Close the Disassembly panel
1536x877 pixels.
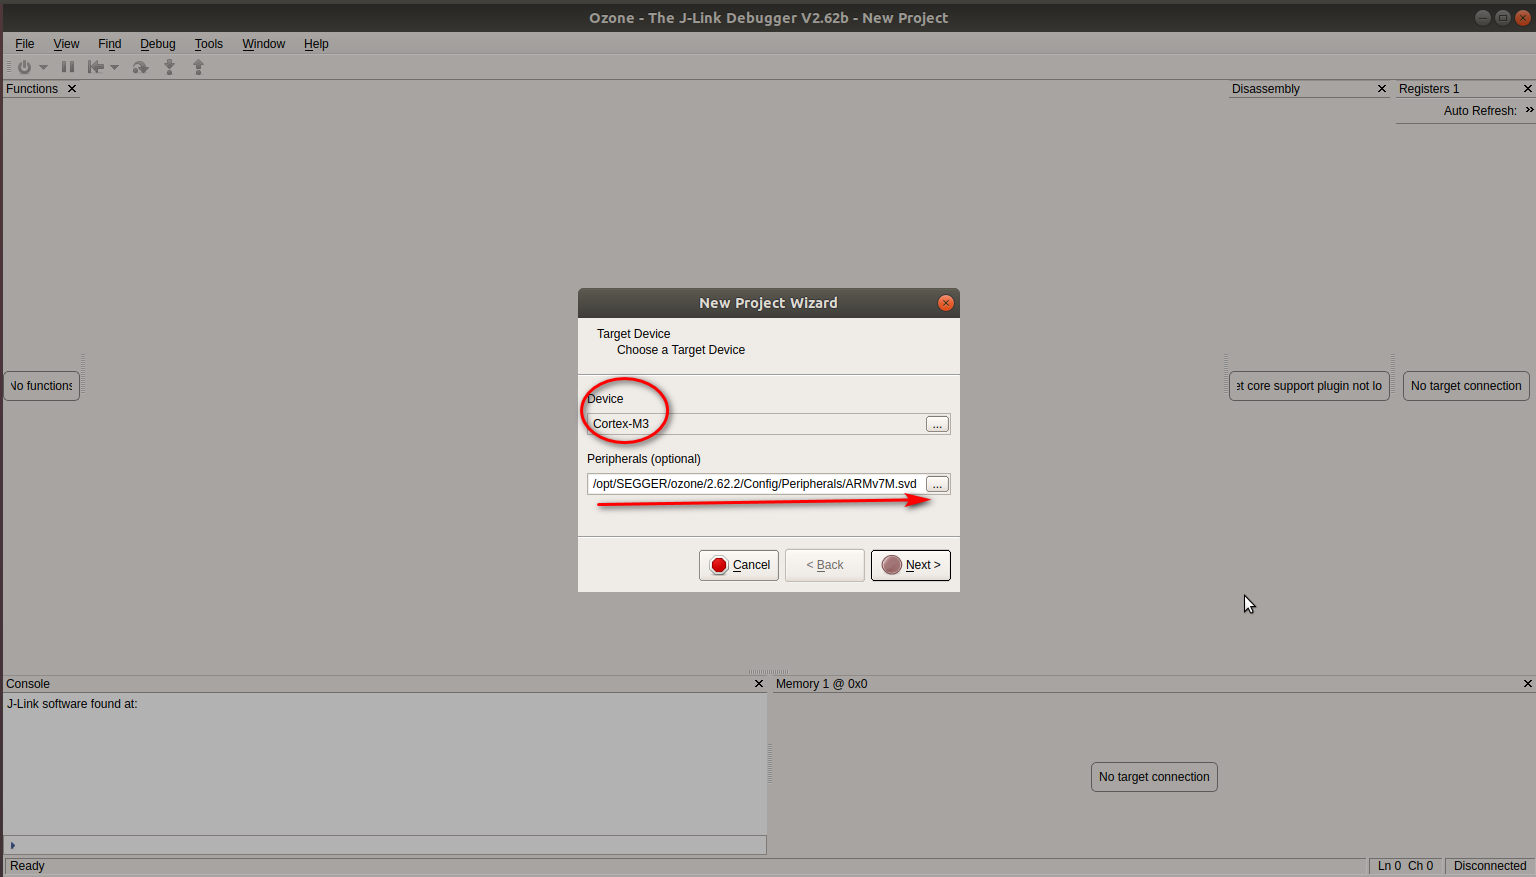(x=1382, y=89)
